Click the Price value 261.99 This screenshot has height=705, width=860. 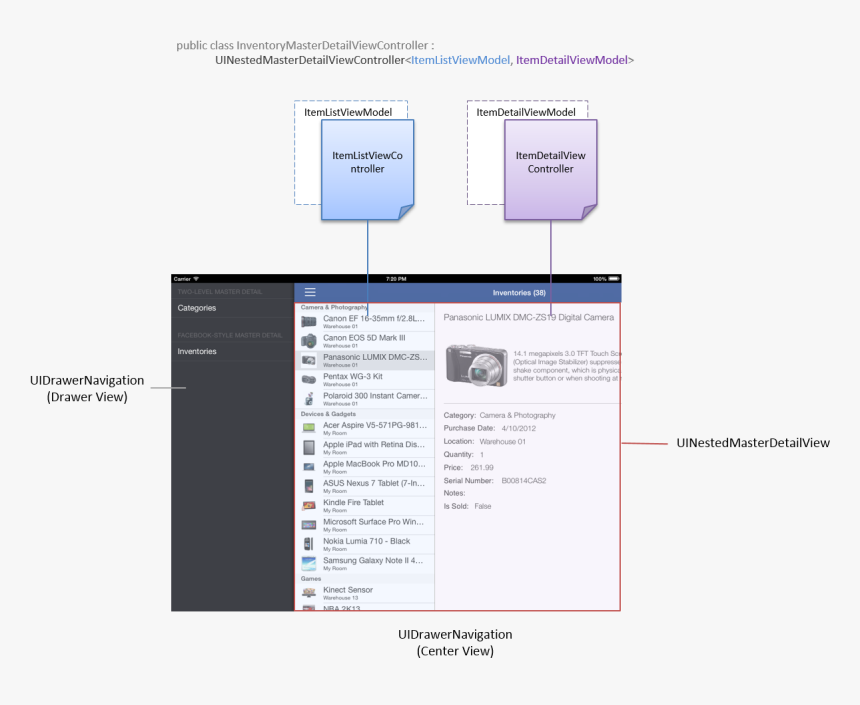[x=482, y=467]
